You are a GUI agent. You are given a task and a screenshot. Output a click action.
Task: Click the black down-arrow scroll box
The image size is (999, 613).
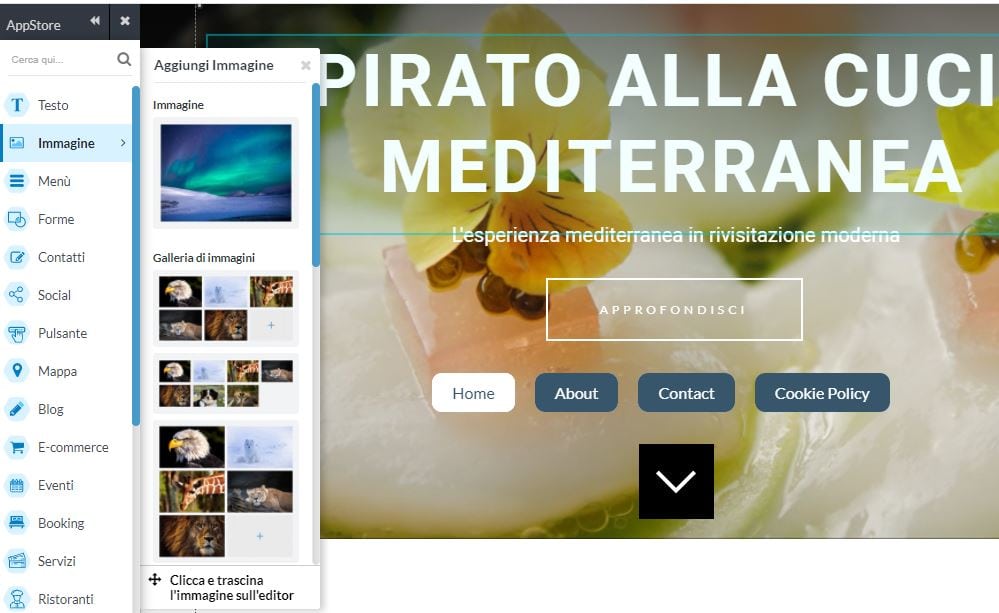676,481
